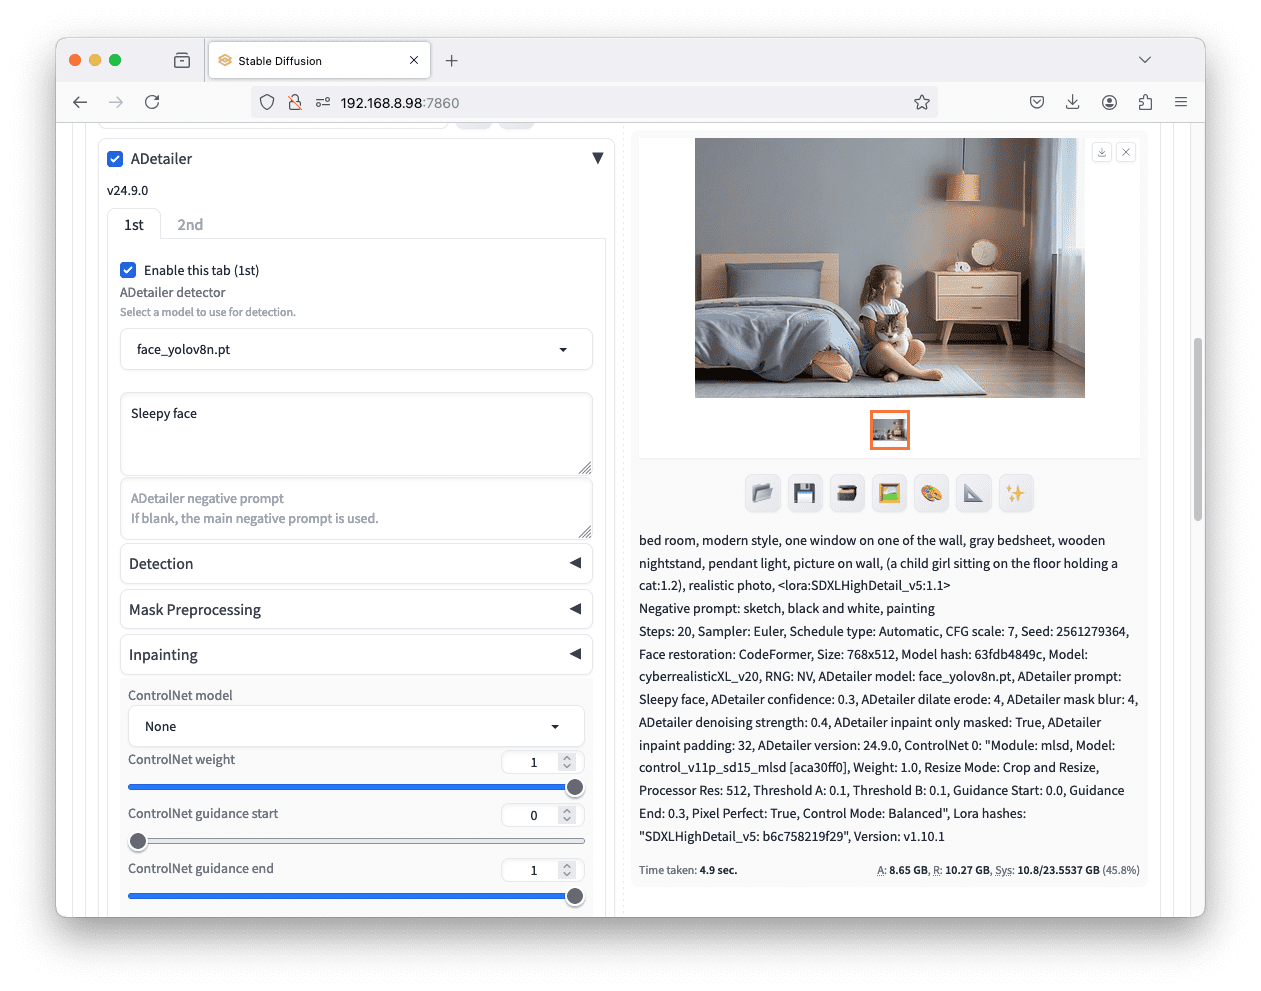Uncheck Enable this tab (1st)
This screenshot has width=1261, height=991.
coord(128,270)
